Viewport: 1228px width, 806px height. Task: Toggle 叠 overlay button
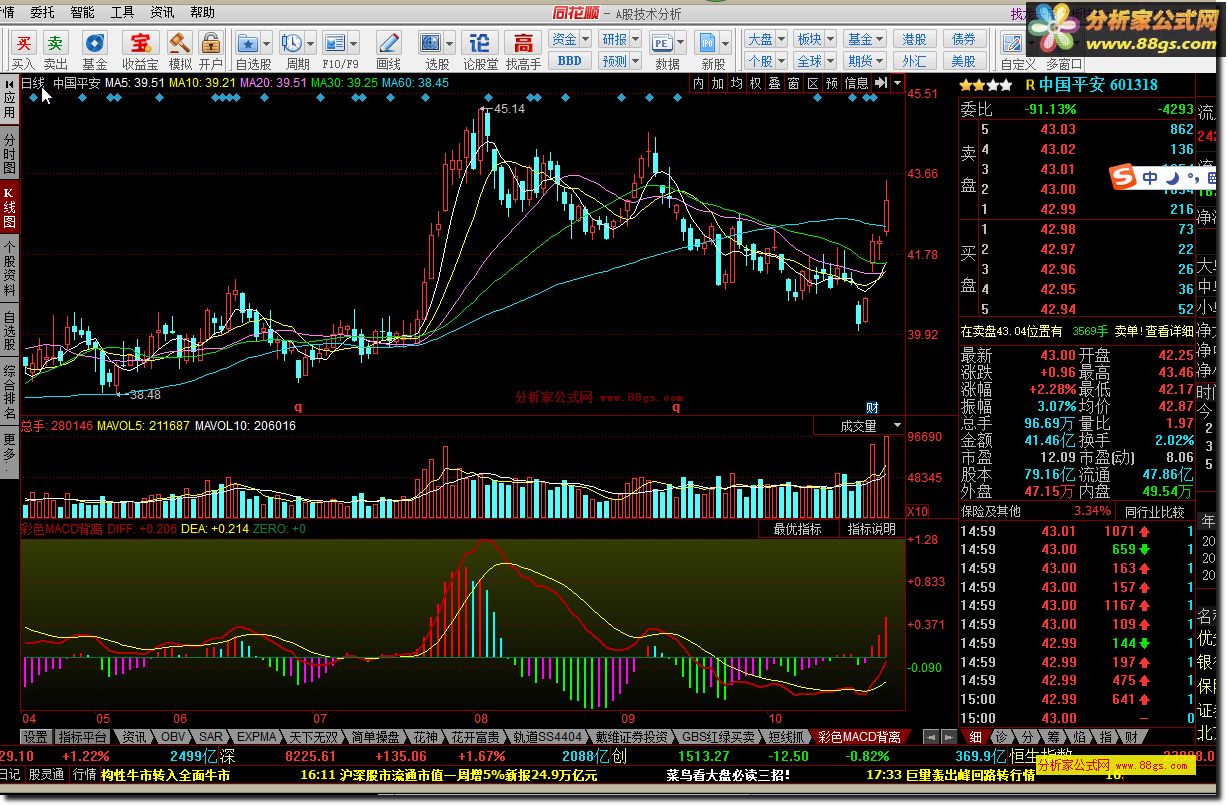pos(774,83)
